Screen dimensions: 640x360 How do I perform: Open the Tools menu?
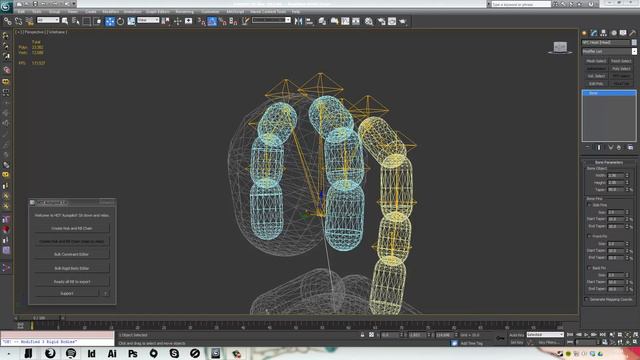[x=37, y=12]
